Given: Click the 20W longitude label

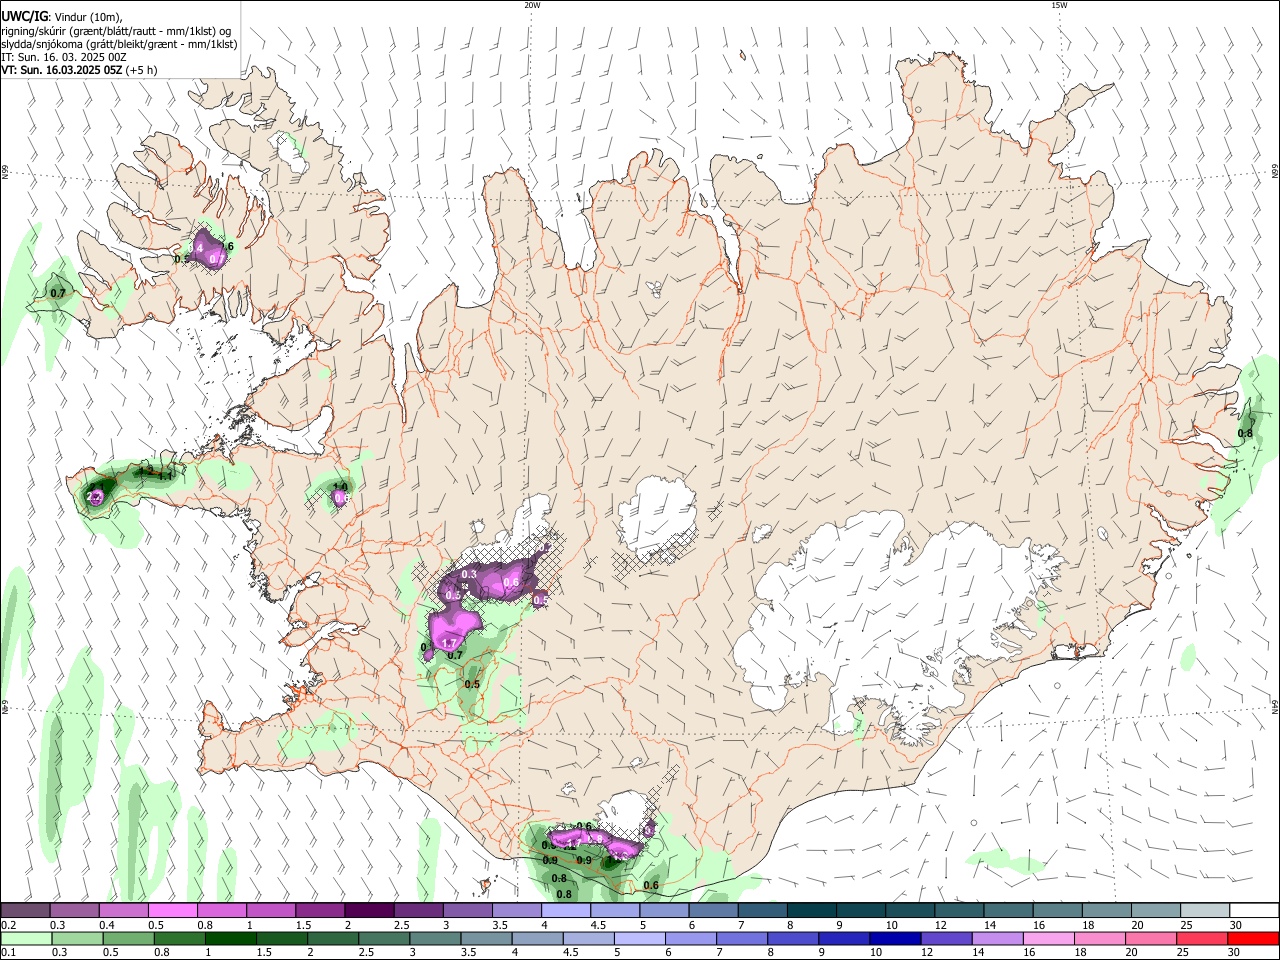Looking at the screenshot, I should coord(532,5).
